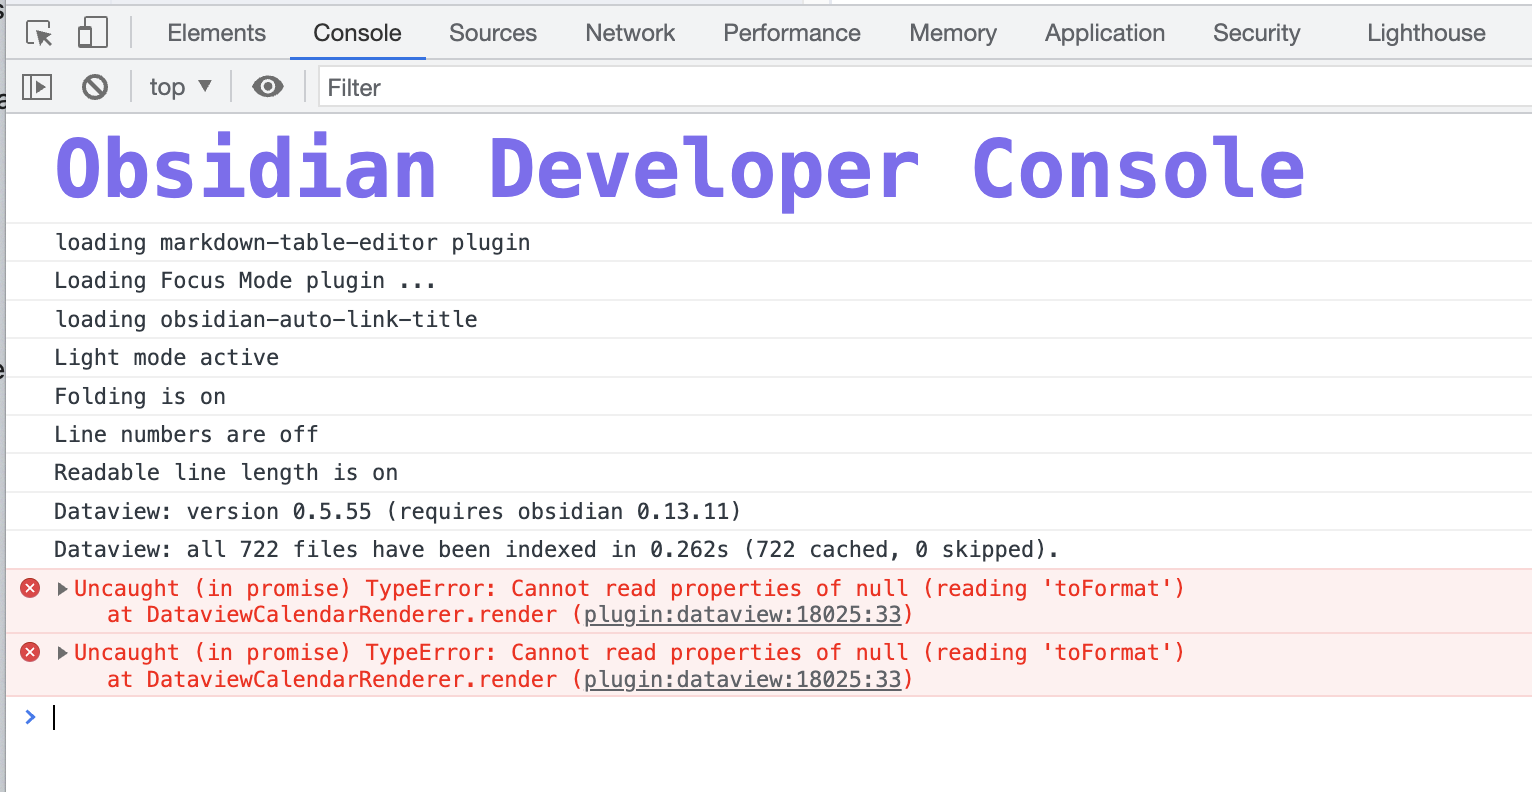Screen dimensions: 1532x792
Task: Click the blue console prompt chevron
Action: [x=30, y=717]
